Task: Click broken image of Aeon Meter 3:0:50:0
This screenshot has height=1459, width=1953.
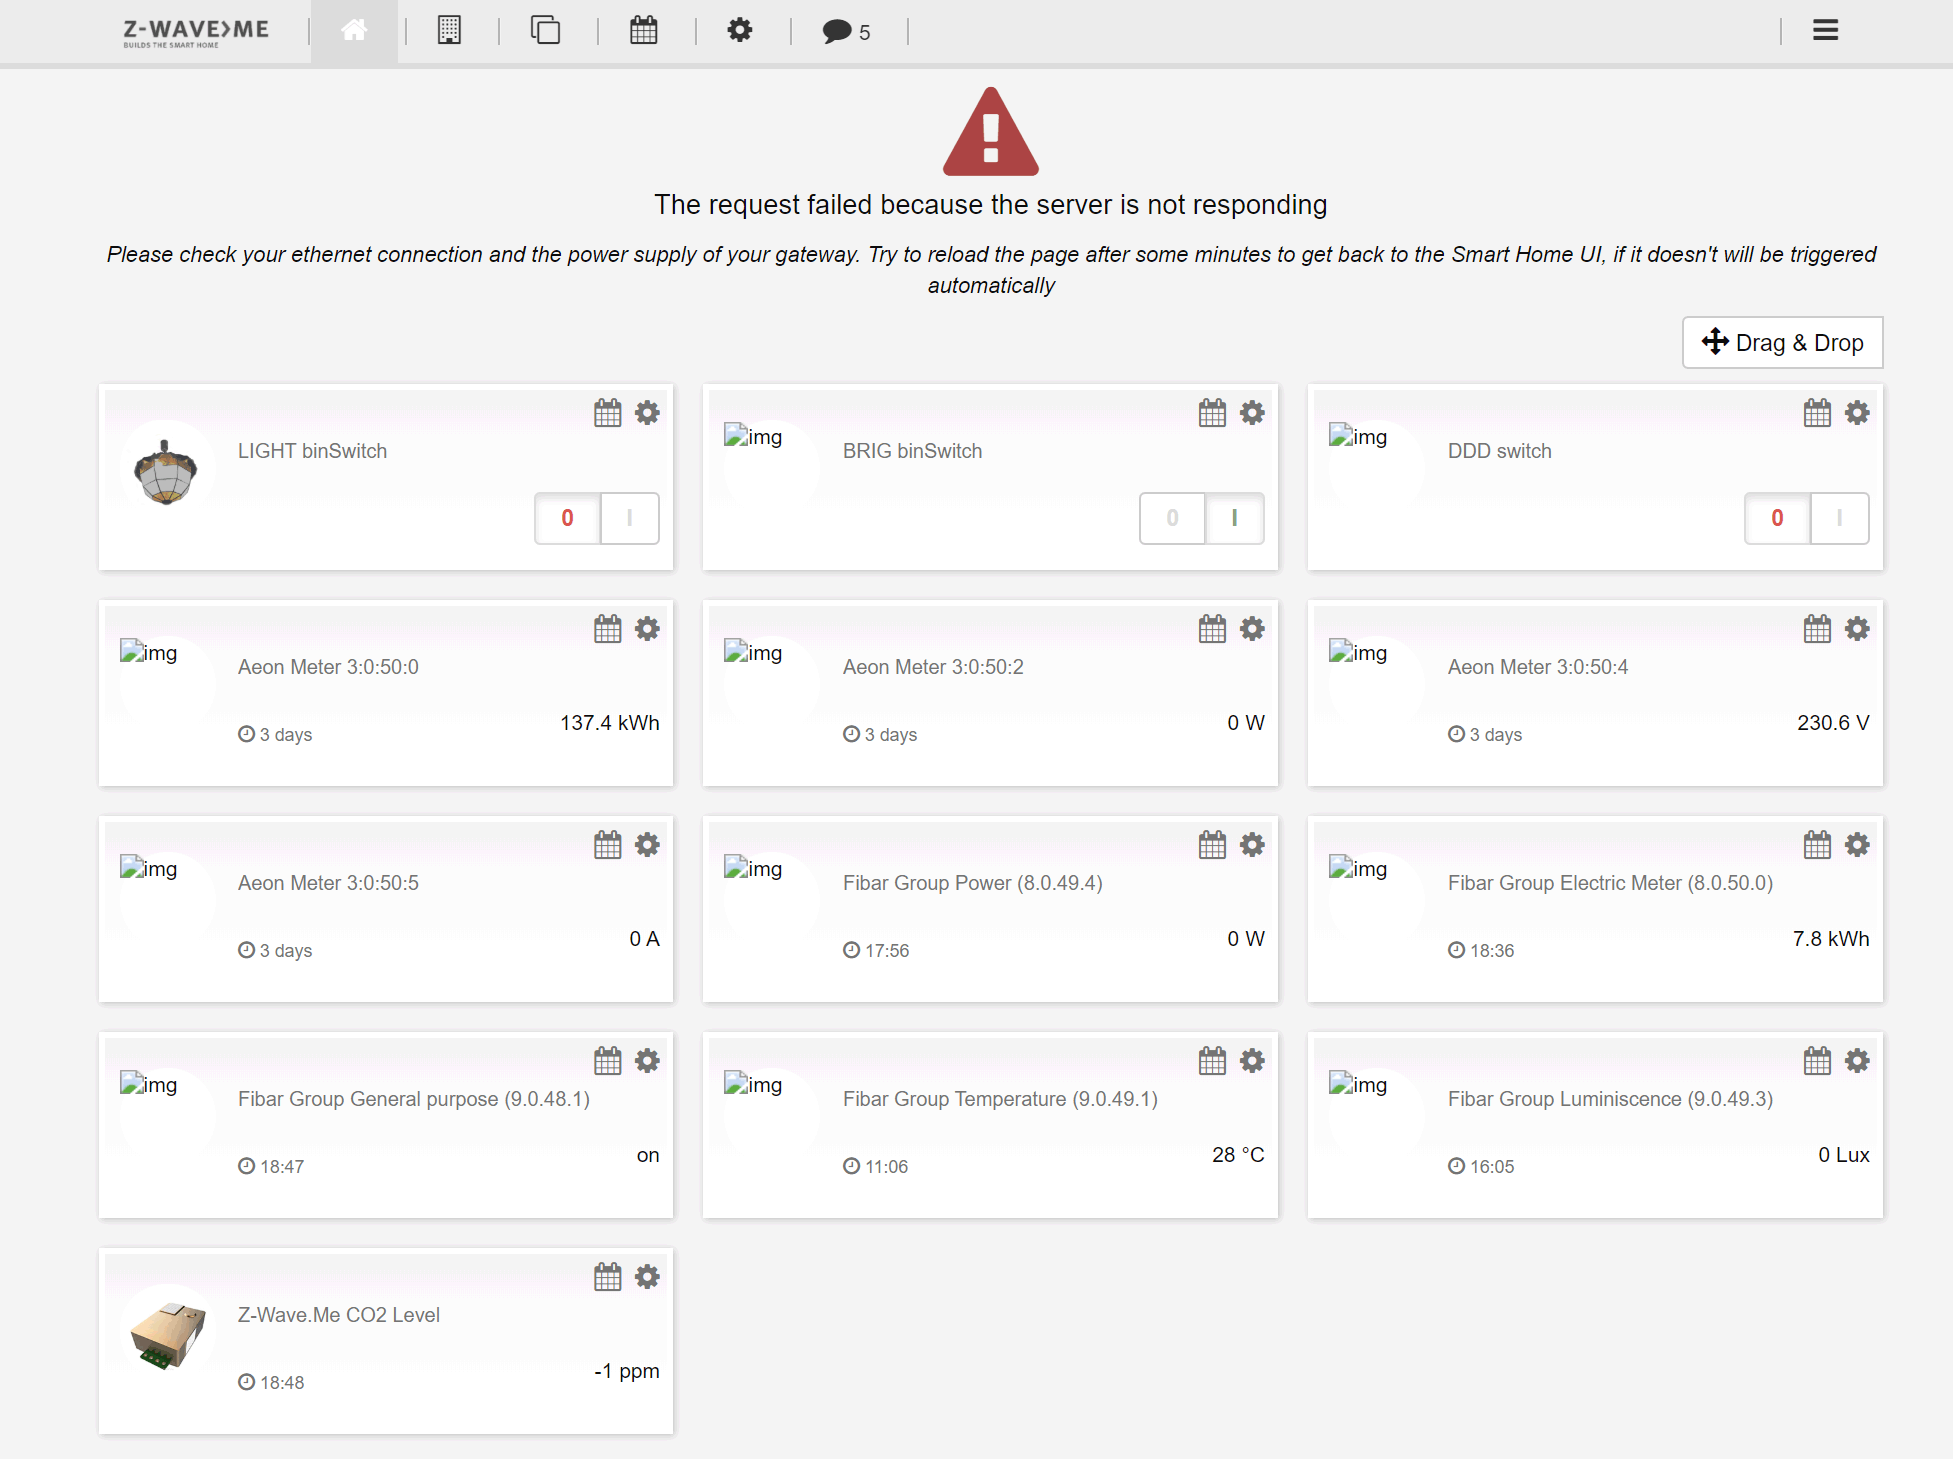Action: [x=149, y=653]
